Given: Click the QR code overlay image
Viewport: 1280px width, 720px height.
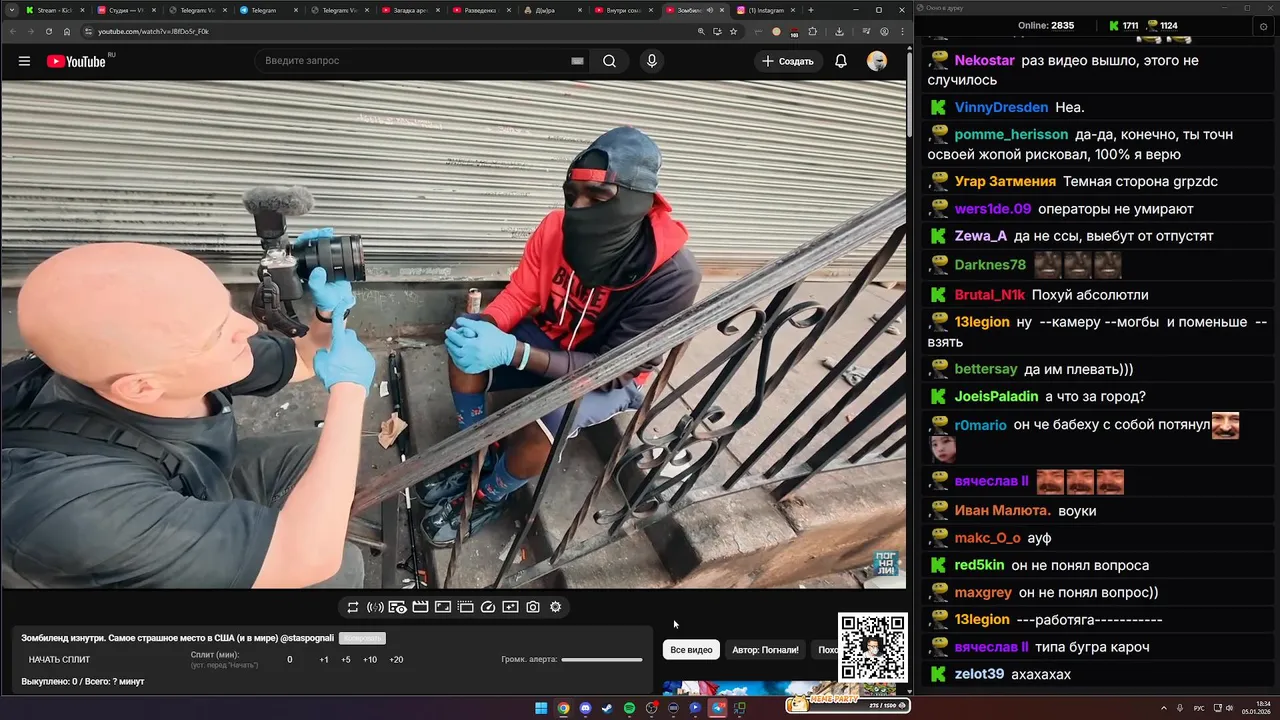Looking at the screenshot, I should [873, 648].
